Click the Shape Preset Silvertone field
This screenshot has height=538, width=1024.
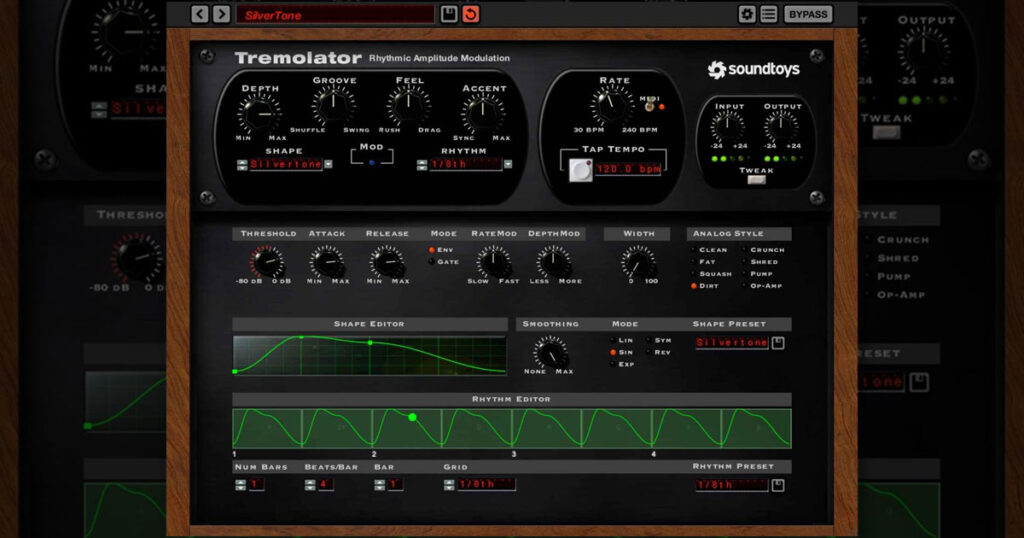[732, 343]
